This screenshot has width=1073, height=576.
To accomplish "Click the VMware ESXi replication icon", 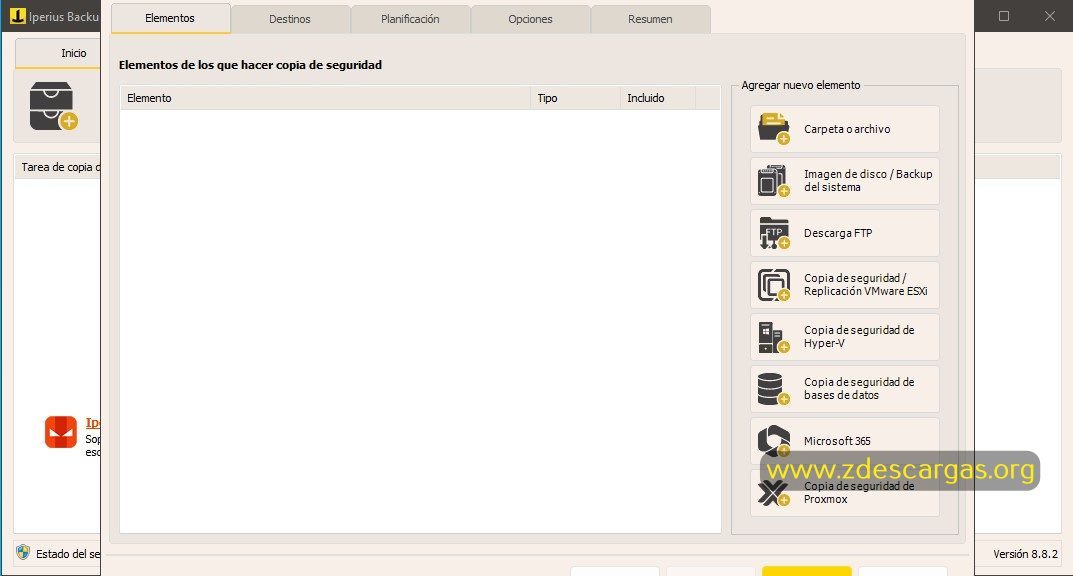I will click(773, 285).
